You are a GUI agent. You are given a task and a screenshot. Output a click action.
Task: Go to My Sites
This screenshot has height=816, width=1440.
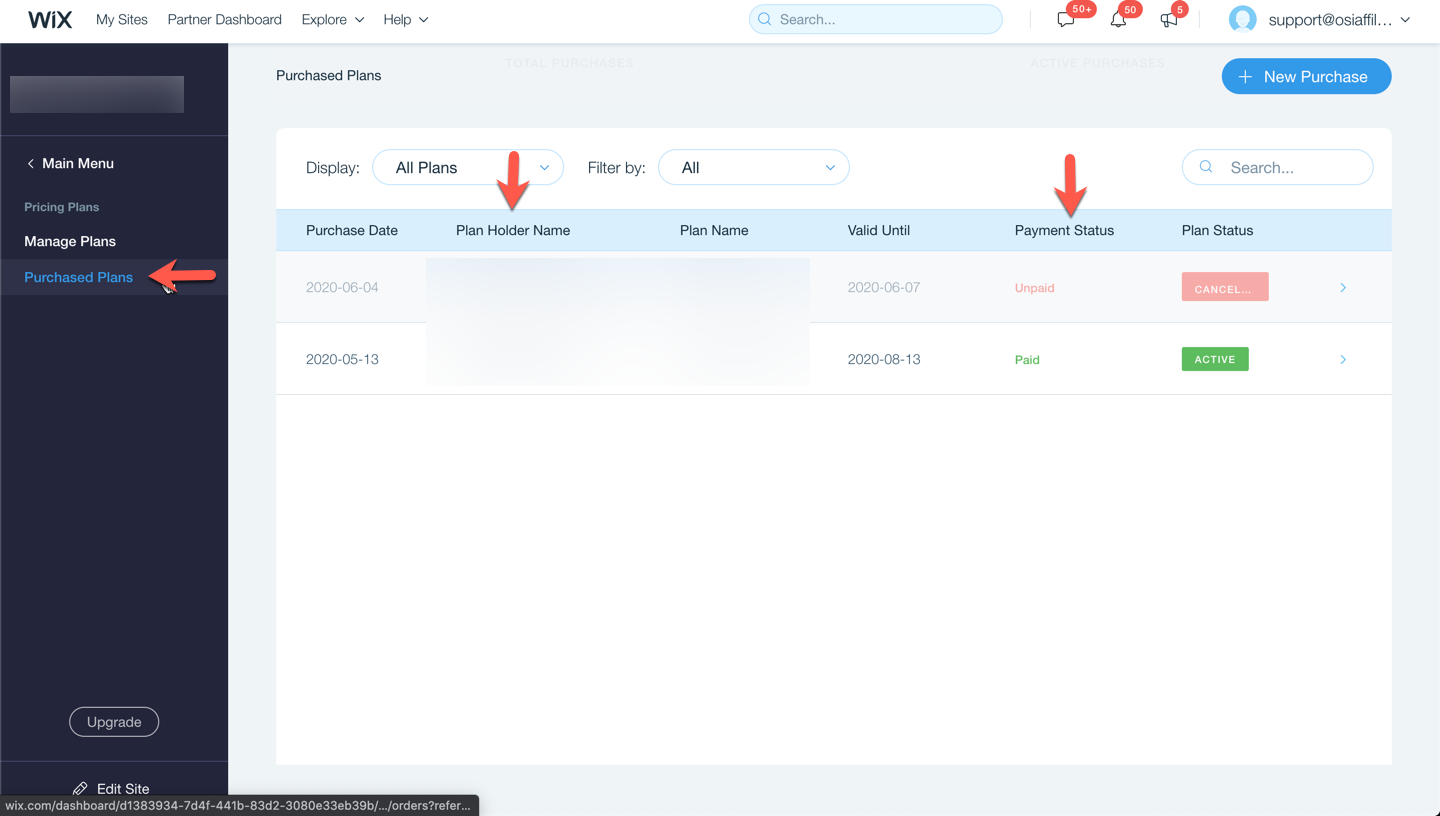122,19
